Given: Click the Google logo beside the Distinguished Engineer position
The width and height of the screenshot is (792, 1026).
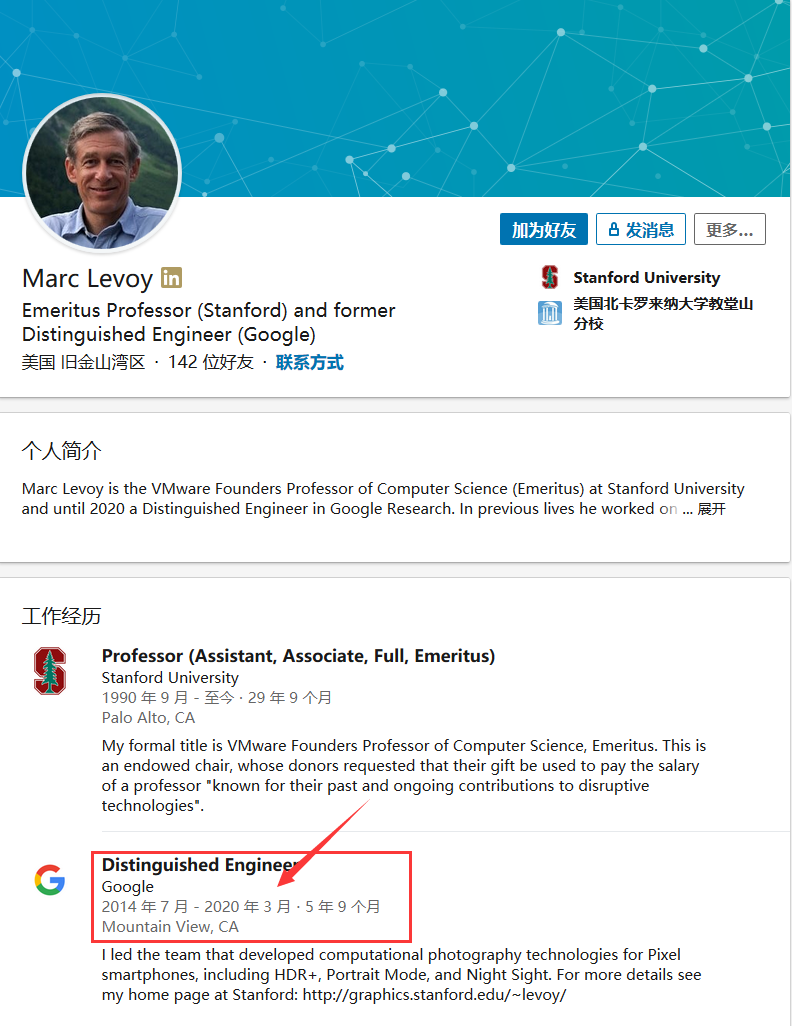Looking at the screenshot, I should pyautogui.click(x=50, y=879).
